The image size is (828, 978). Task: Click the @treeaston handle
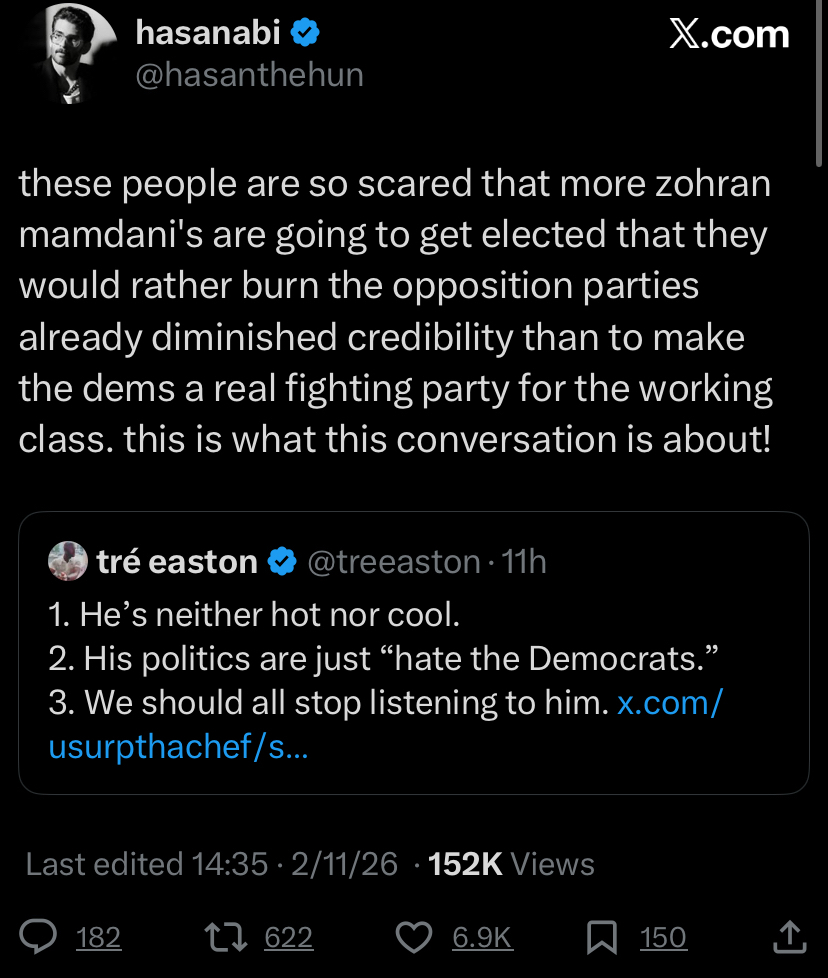(x=392, y=562)
